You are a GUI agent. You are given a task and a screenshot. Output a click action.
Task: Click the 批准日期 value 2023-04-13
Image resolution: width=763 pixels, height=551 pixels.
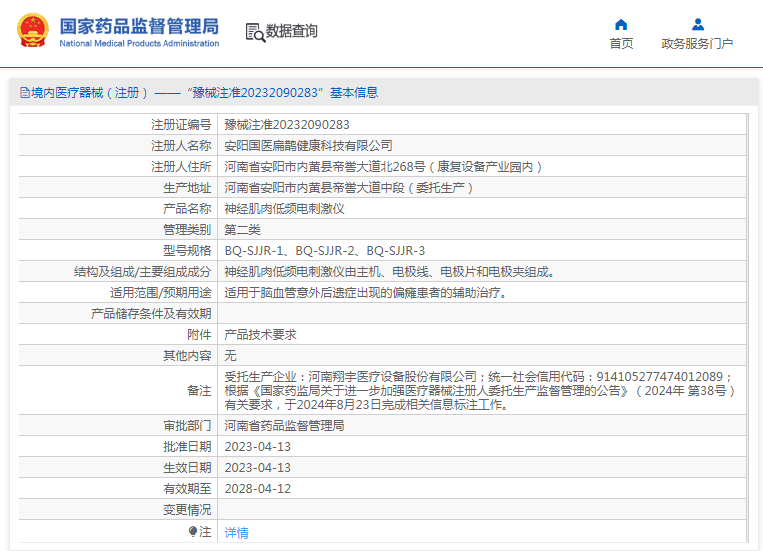[x=257, y=447]
